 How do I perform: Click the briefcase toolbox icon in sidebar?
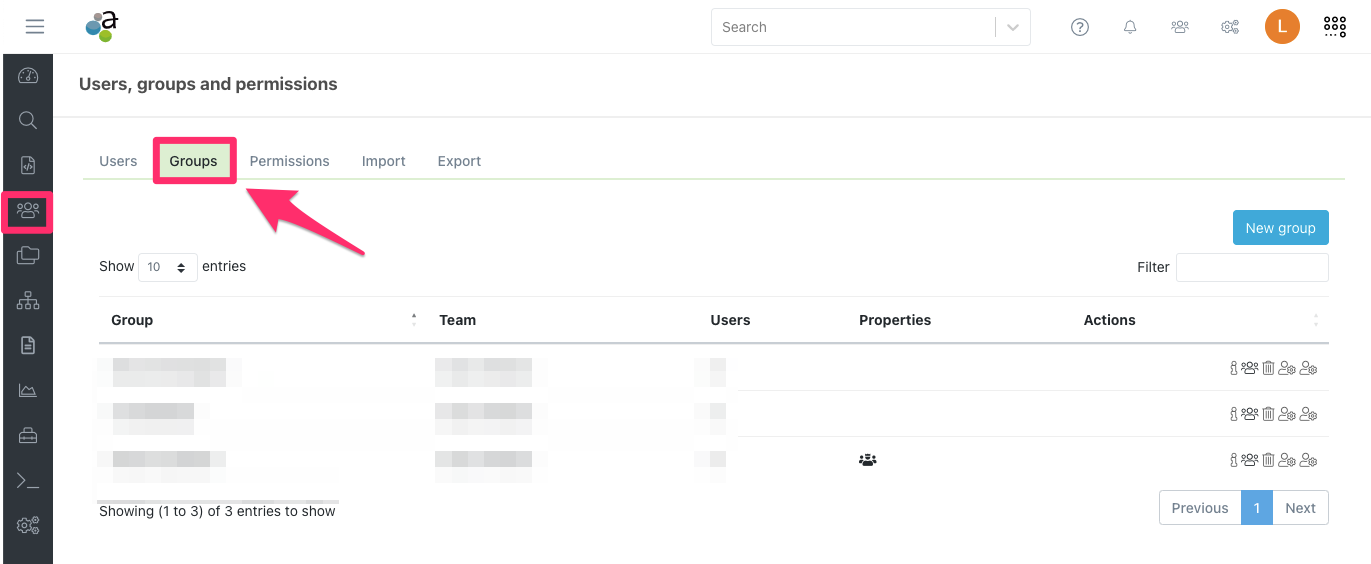(28, 436)
